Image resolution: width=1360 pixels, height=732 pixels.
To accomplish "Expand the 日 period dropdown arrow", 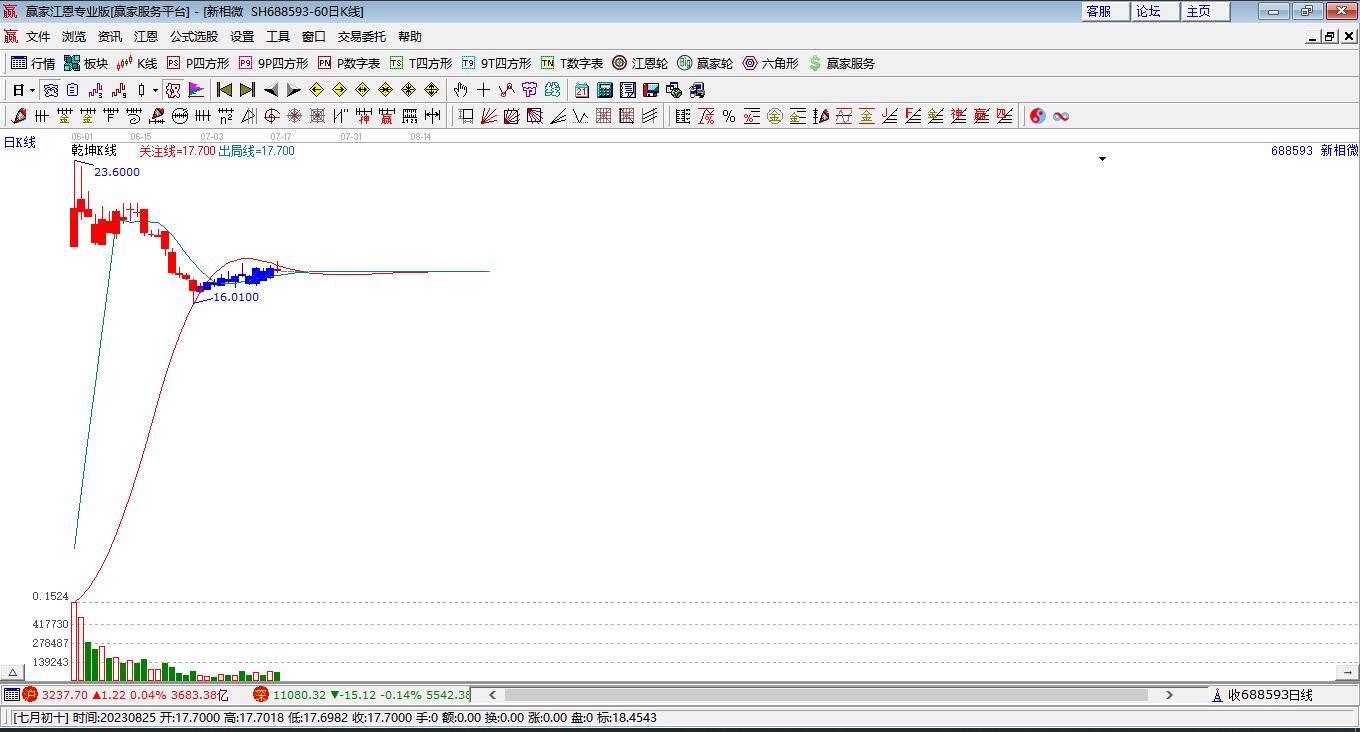I will (32, 90).
